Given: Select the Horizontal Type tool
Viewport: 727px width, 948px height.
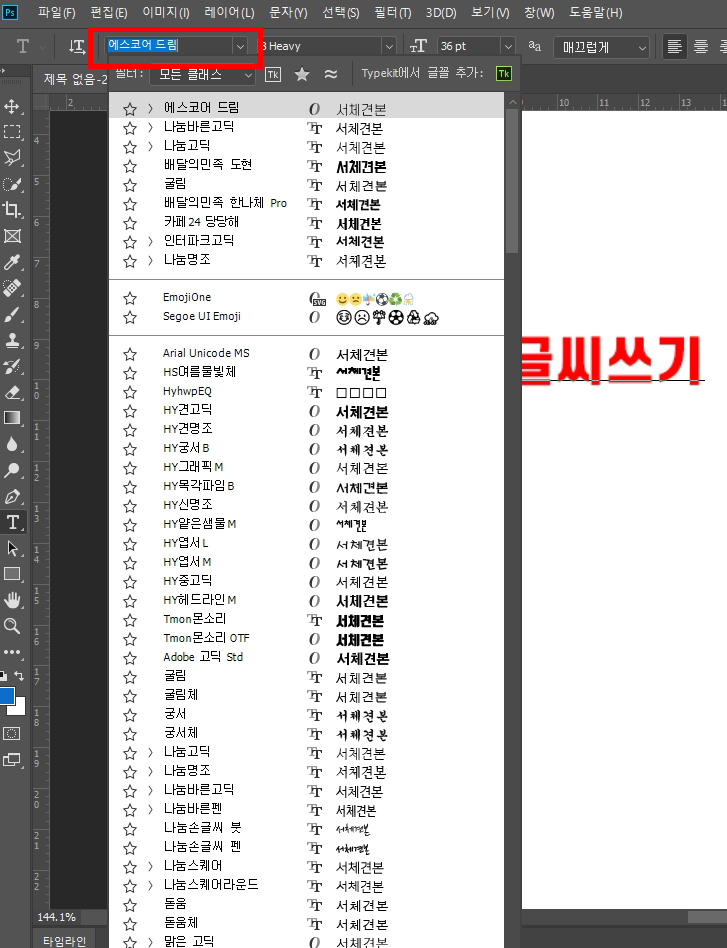Looking at the screenshot, I should [11, 522].
